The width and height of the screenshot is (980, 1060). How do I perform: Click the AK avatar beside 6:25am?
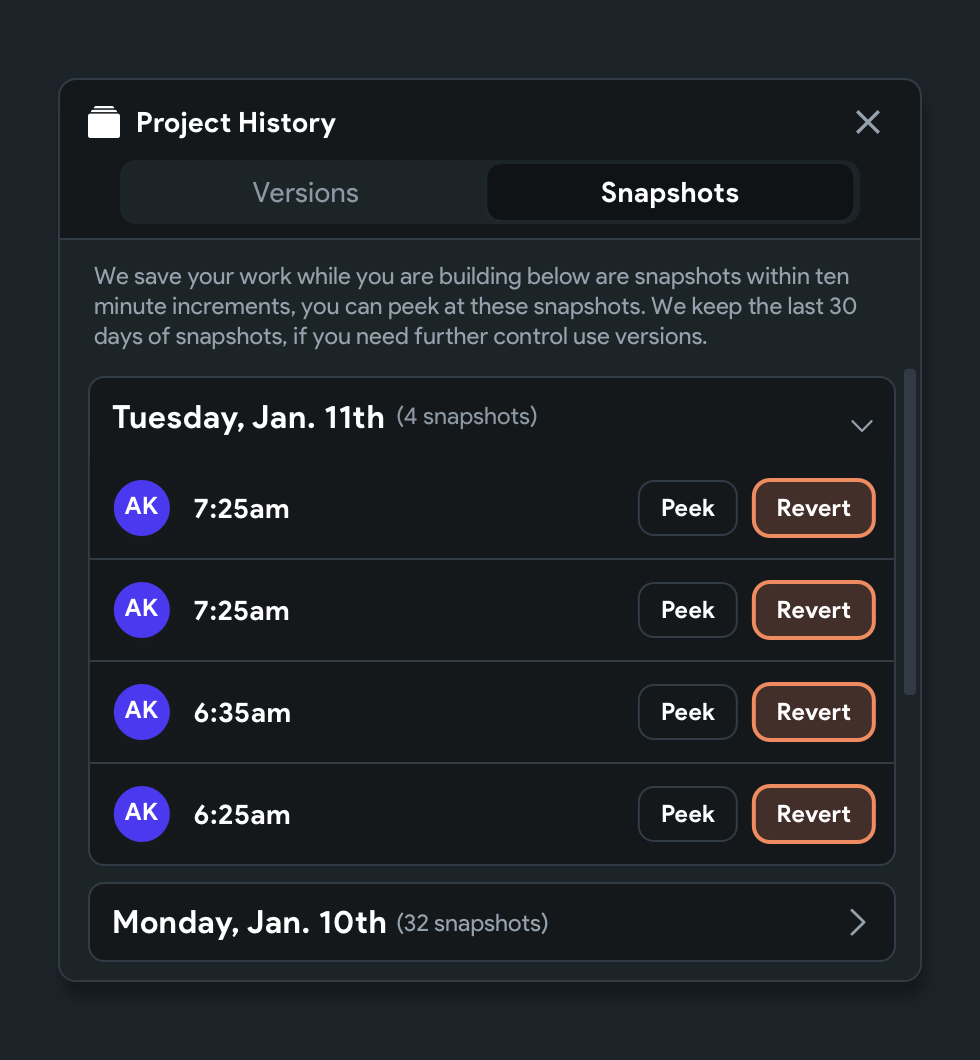pyautogui.click(x=141, y=813)
